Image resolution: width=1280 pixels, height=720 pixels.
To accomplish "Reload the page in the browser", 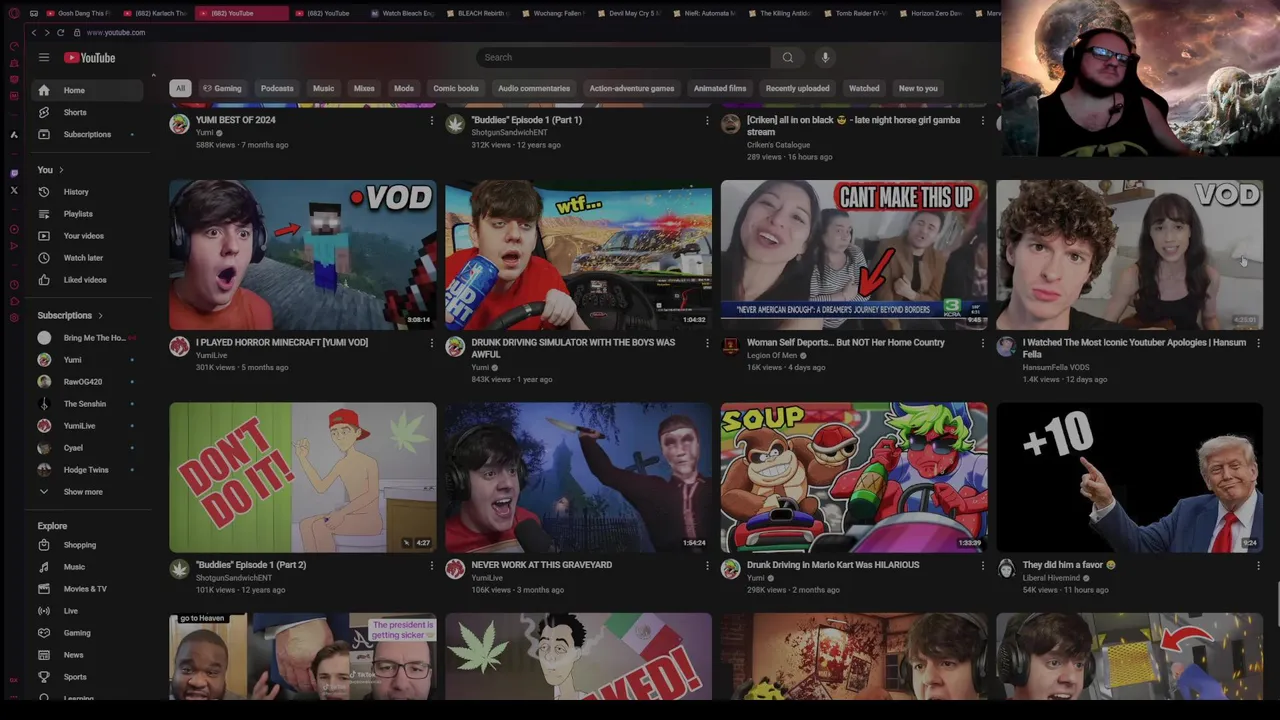I will click(x=61, y=32).
